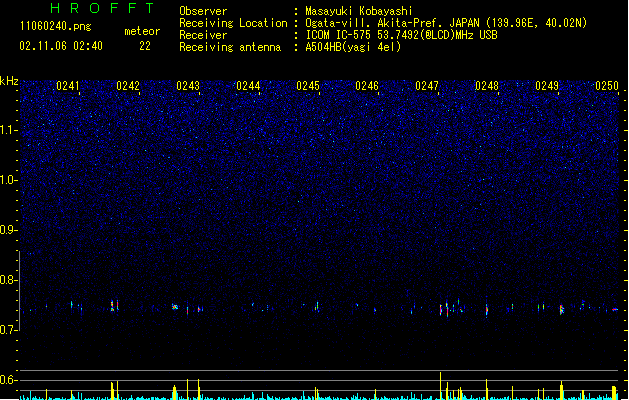Click the tallest yellow intensity spike near 0247
Image resolution: width=629 pixels, height=400 pixels.
click(x=440, y=386)
